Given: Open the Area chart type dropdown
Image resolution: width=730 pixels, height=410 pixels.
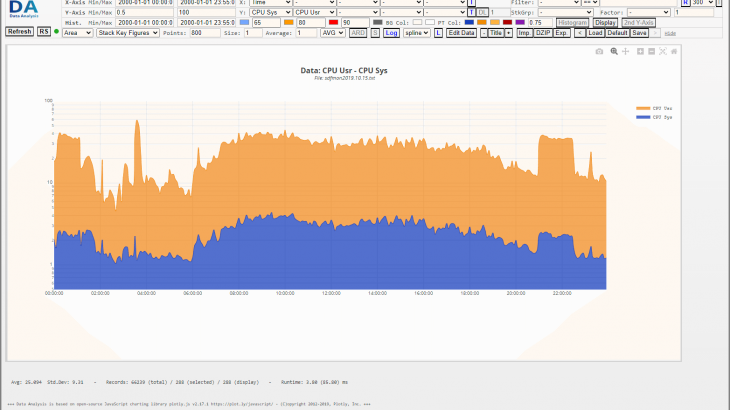Looking at the screenshot, I should [x=76, y=33].
